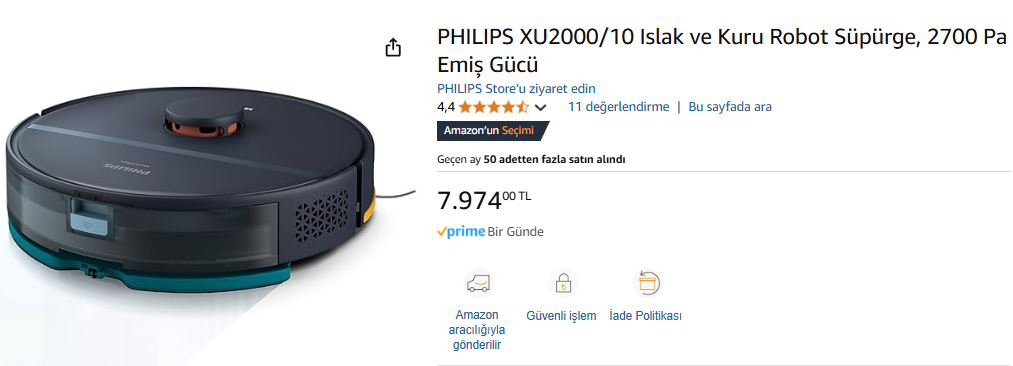The height and width of the screenshot is (366, 1013).
Task: Open the Güvenli işlem text link
Action: [x=561, y=316]
